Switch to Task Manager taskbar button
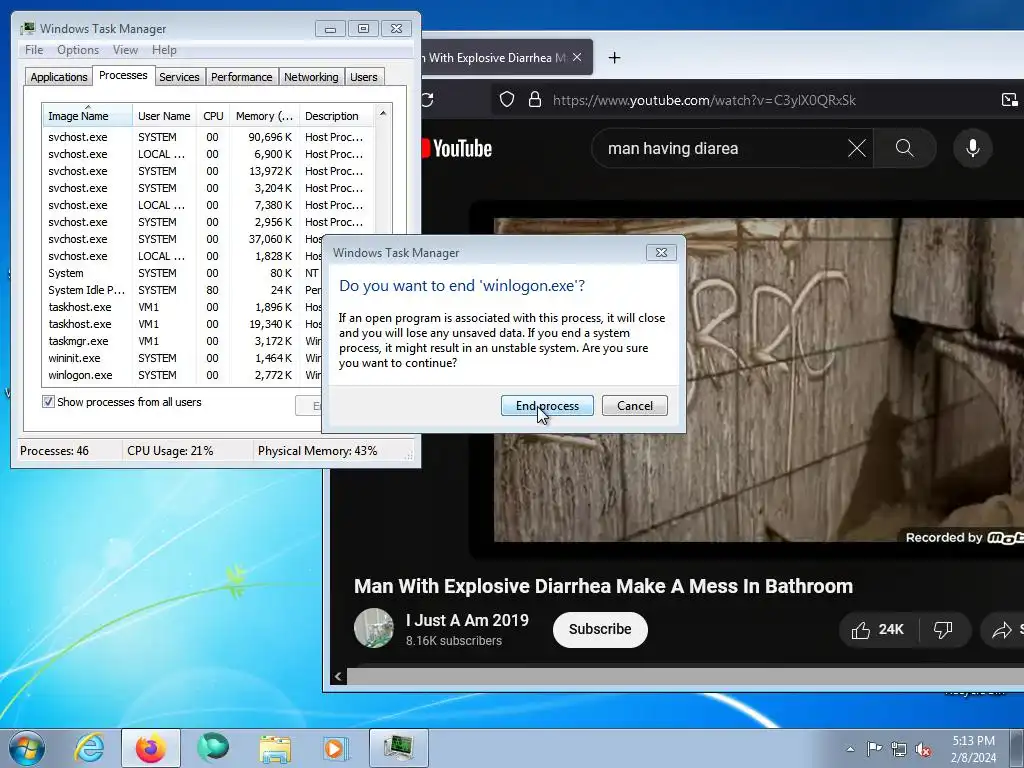 coord(399,748)
